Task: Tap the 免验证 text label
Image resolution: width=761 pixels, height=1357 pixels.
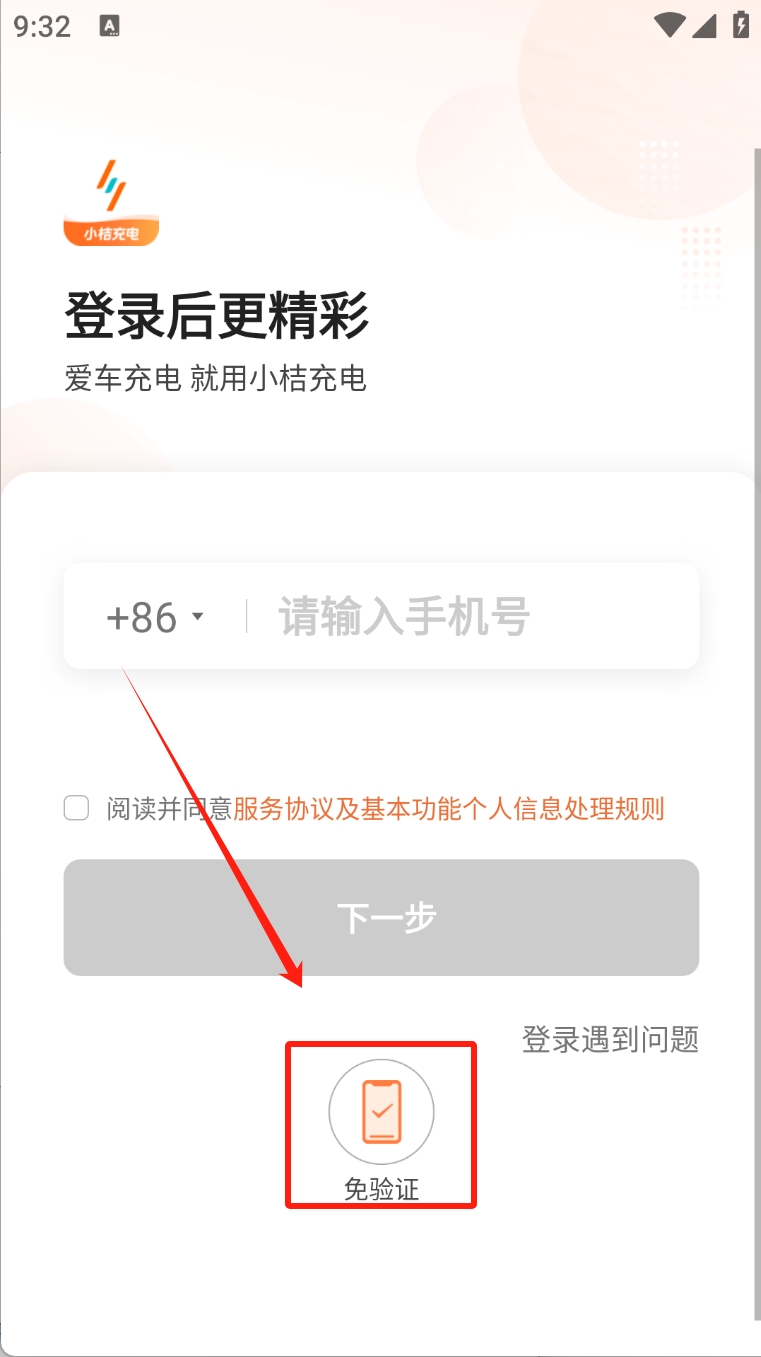Action: tap(381, 1189)
